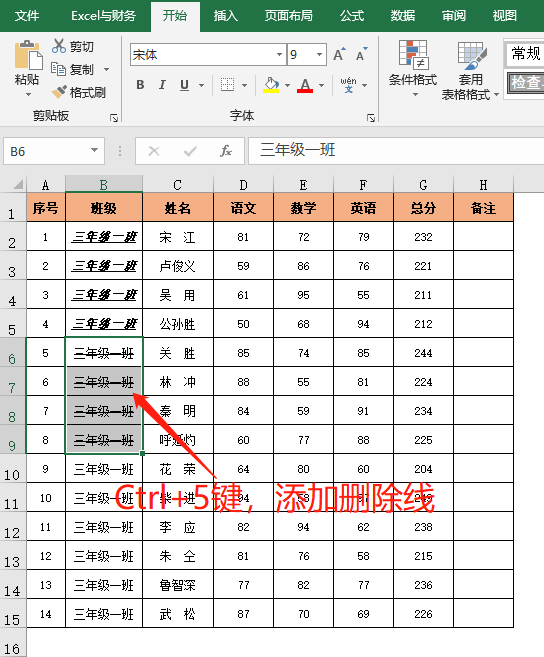Switch to the 插入 tab
The height and width of the screenshot is (657, 544).
click(x=225, y=16)
